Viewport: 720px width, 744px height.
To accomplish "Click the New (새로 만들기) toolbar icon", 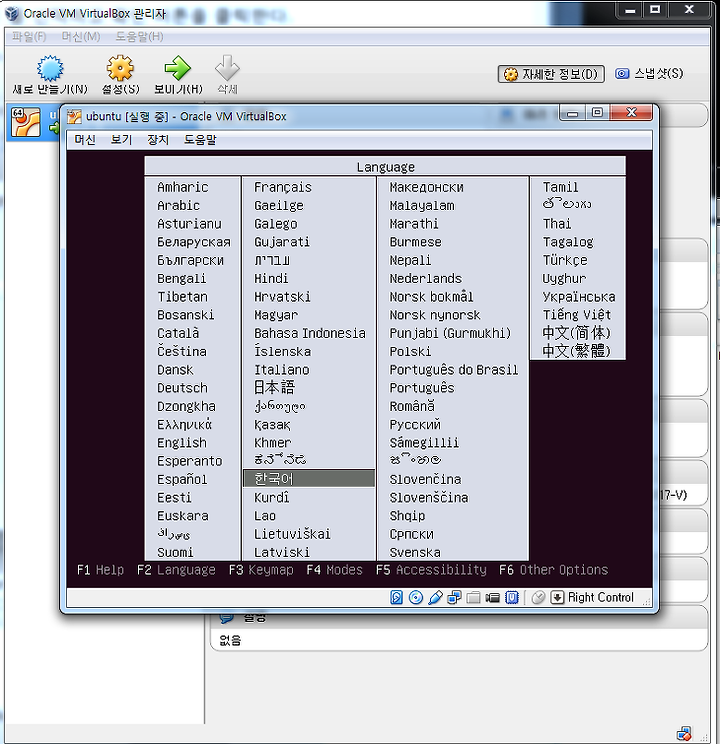I will [x=50, y=69].
